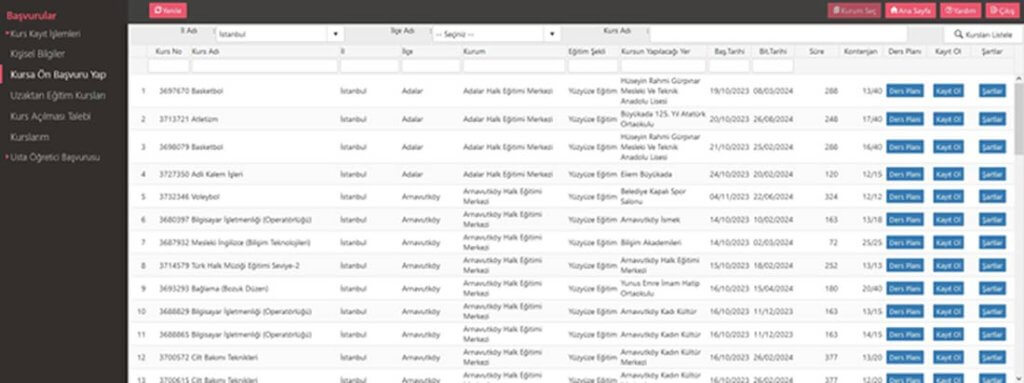View Şartlar for Atletizm course
Image resolution: width=1024 pixels, height=383 pixels.
992,119
